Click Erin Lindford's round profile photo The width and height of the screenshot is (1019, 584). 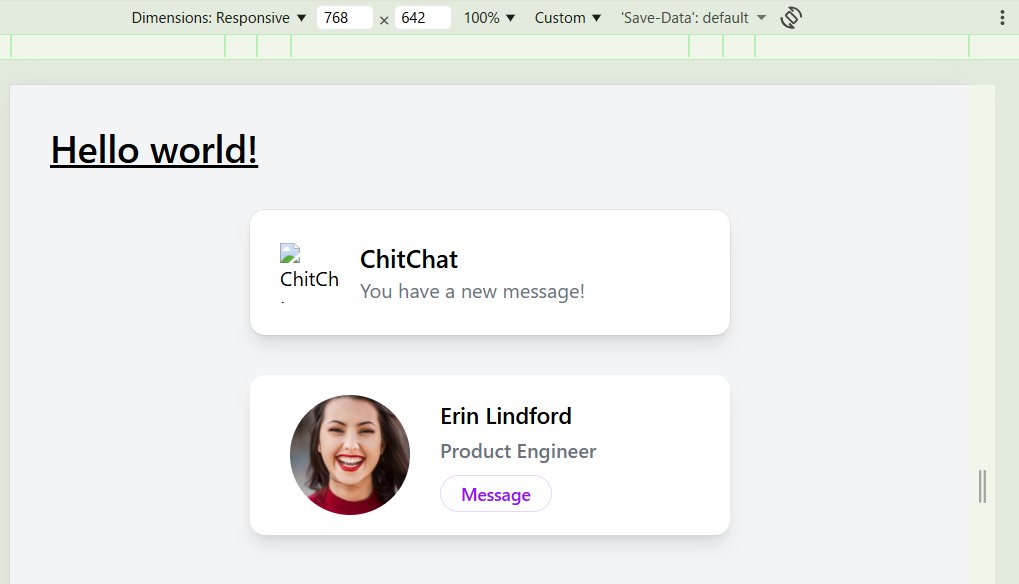[x=350, y=455]
